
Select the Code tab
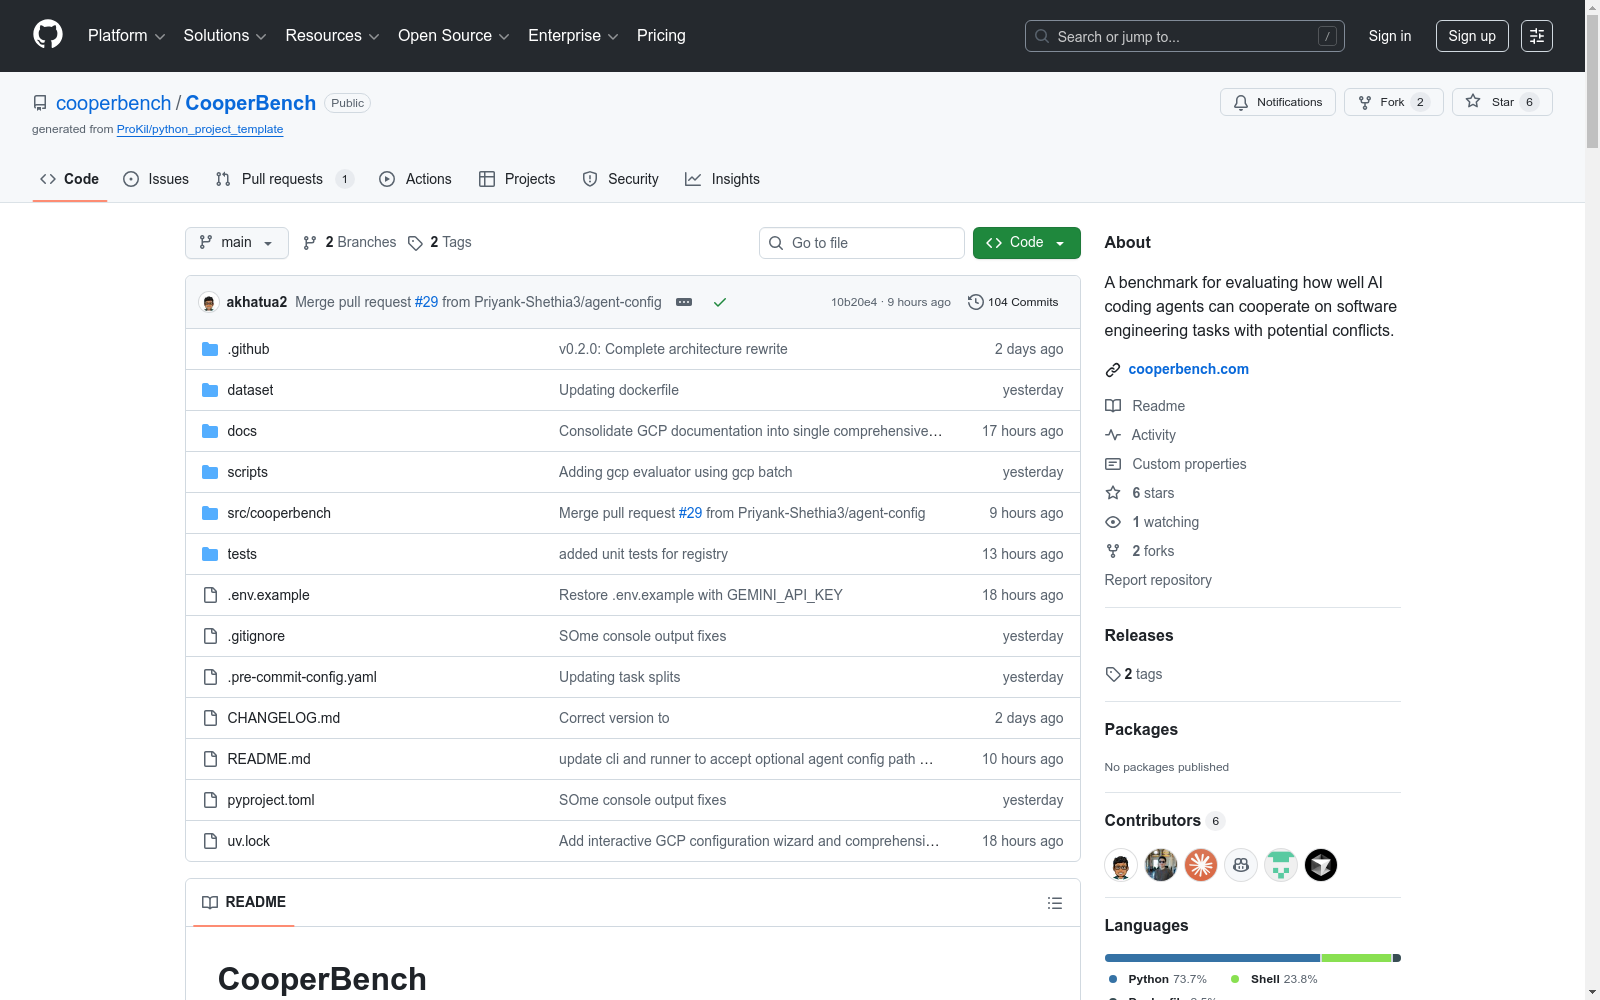point(70,179)
